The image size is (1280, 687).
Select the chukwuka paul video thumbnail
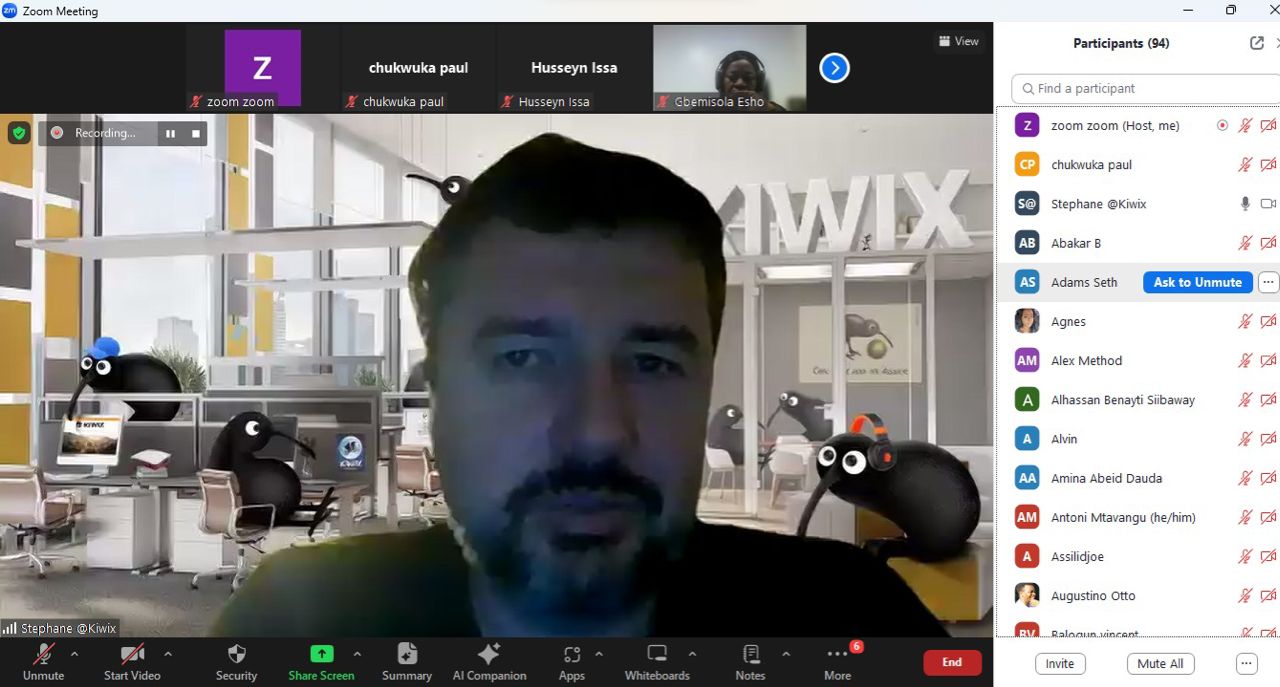click(x=418, y=68)
